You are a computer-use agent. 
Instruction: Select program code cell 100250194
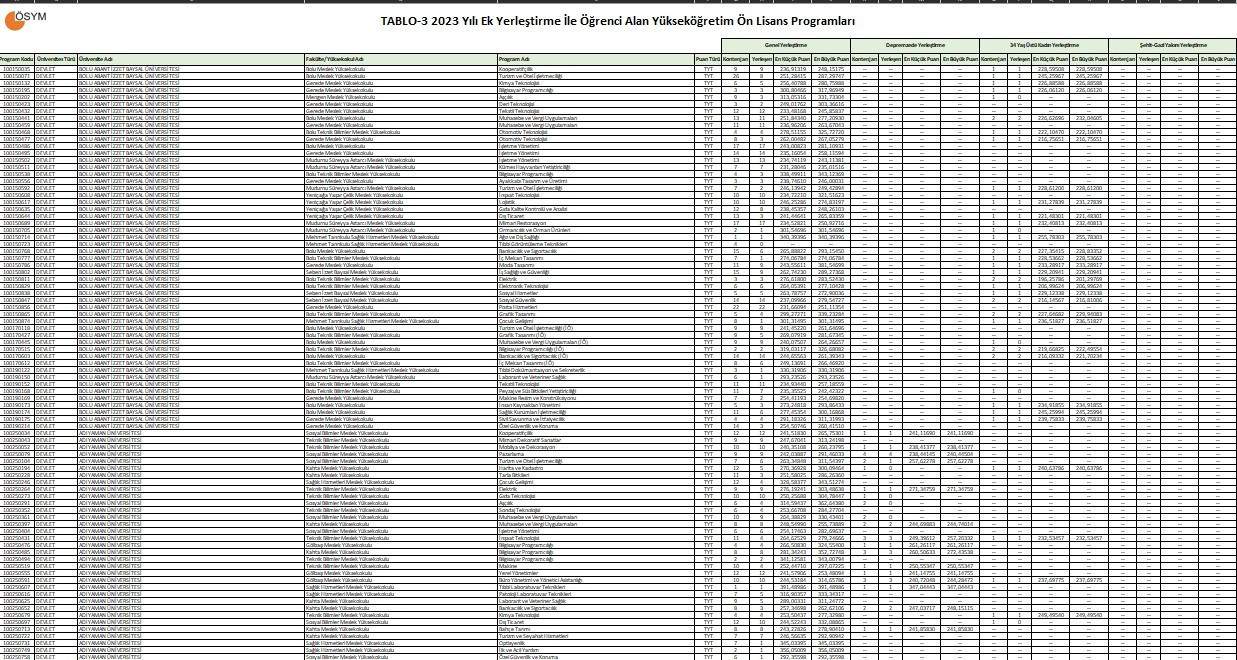click(x=17, y=467)
